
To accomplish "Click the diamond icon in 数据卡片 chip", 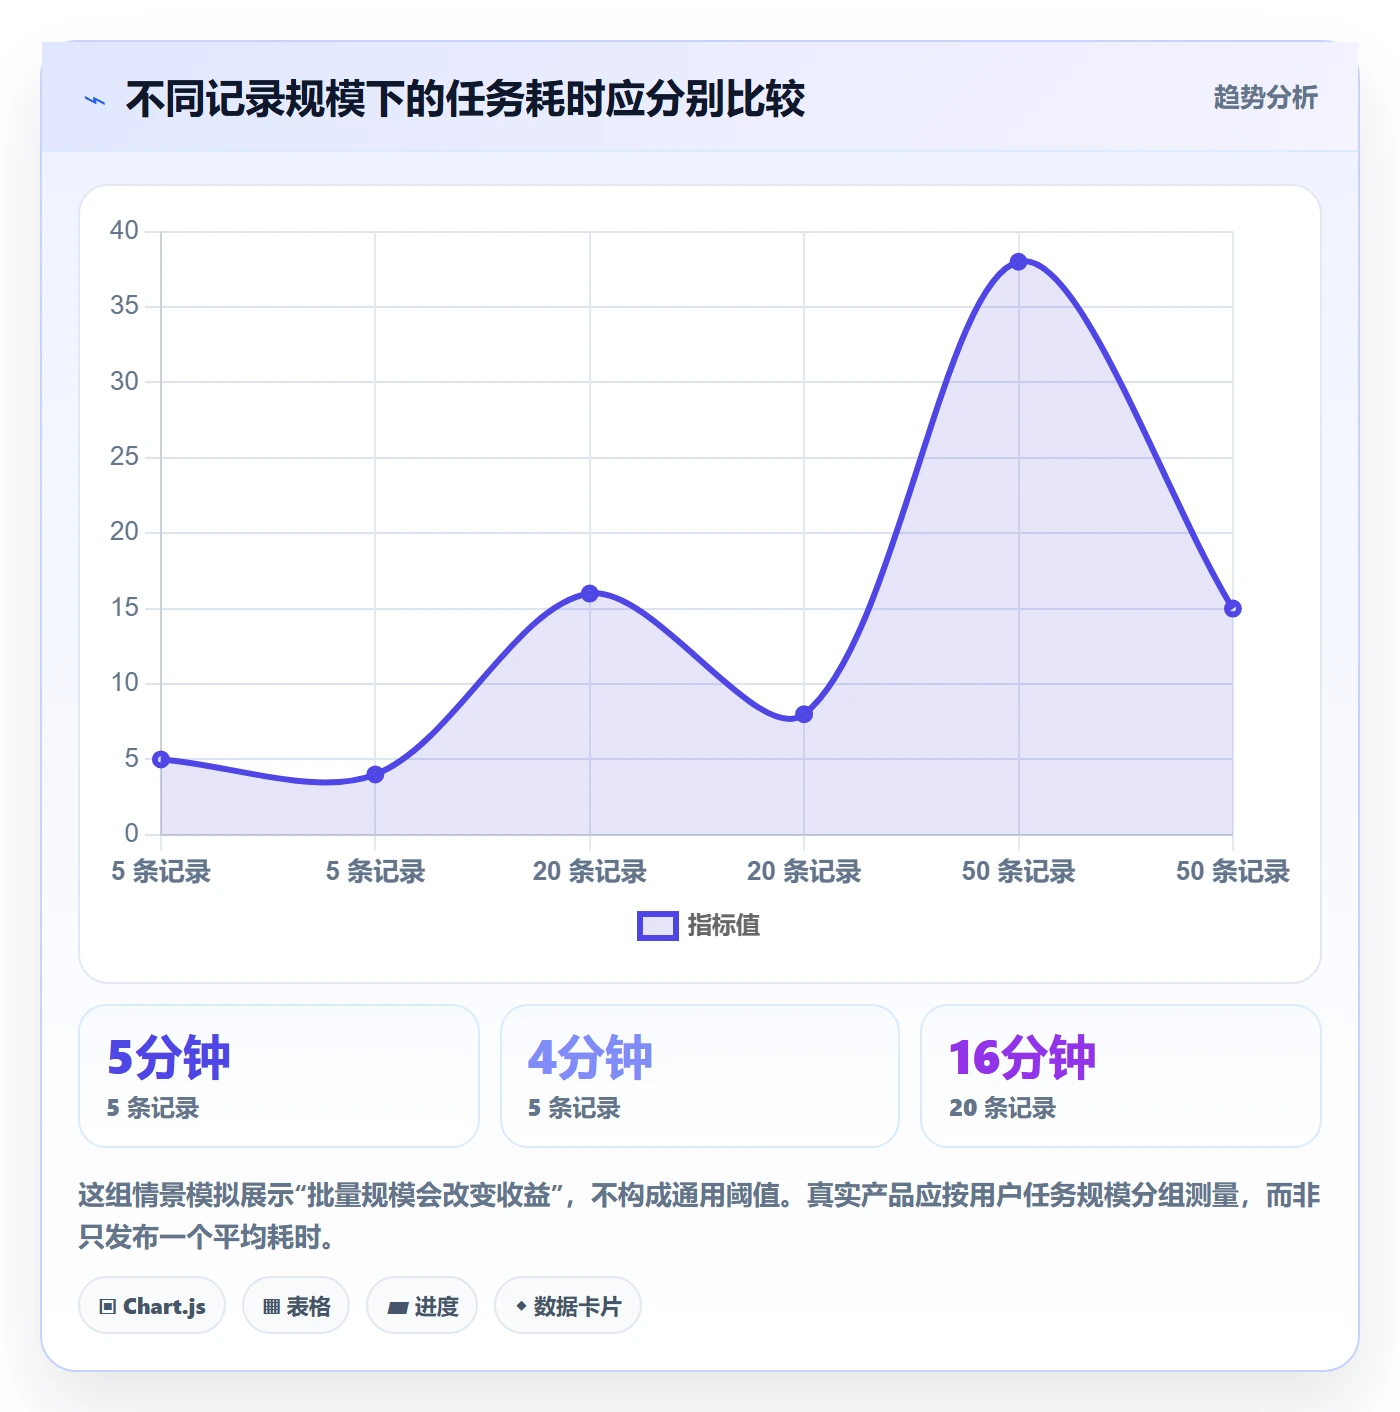I will 521,1306.
